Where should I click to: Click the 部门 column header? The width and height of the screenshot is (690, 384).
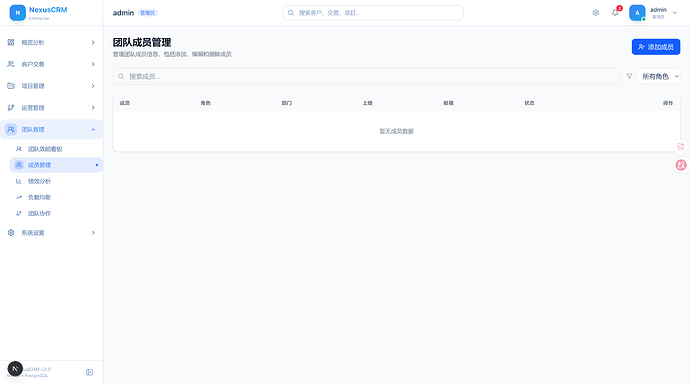pos(286,103)
